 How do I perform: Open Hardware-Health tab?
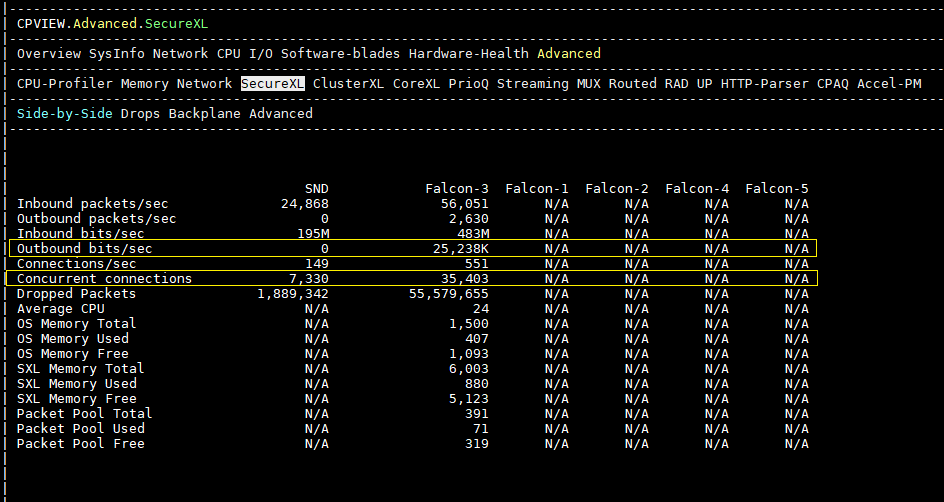[468, 54]
